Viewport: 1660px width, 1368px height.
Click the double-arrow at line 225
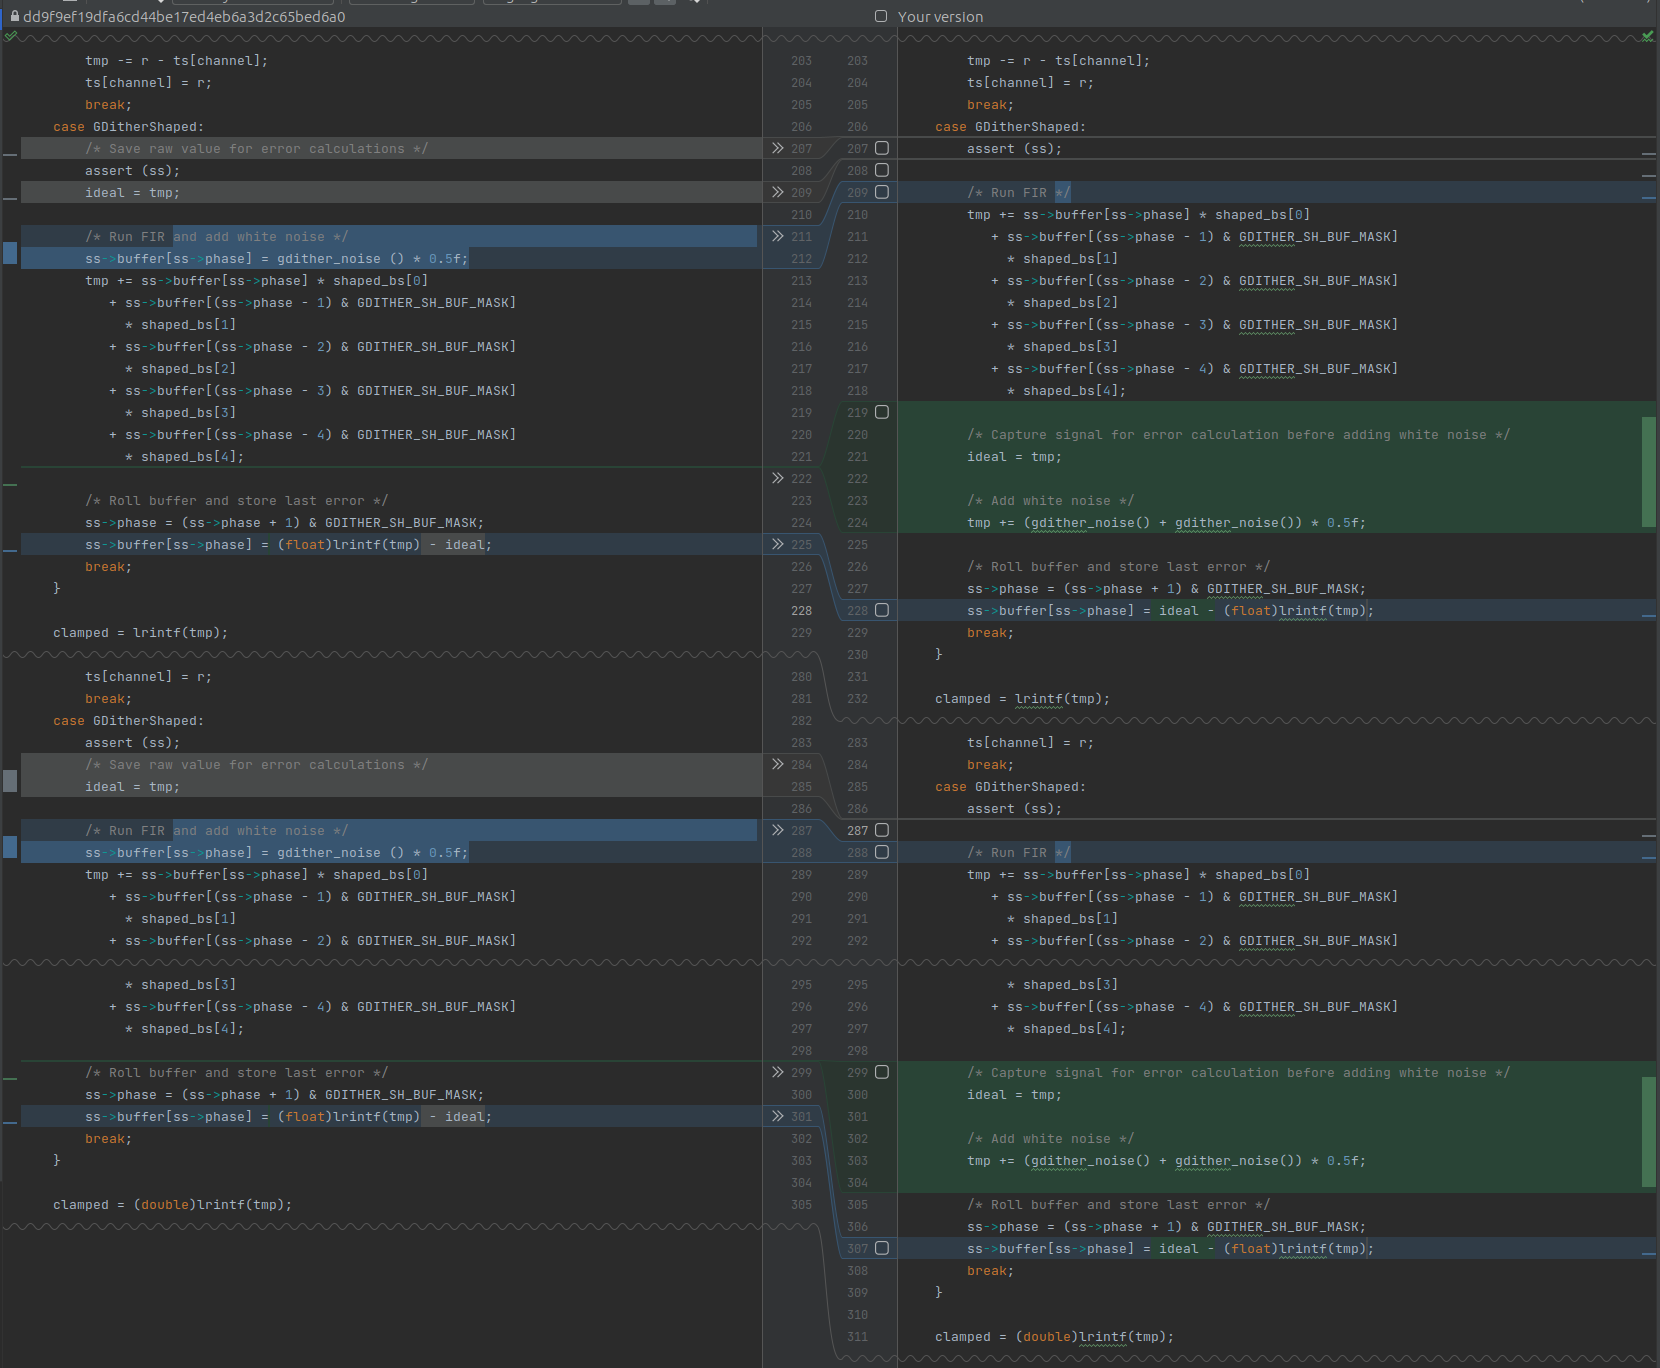tap(778, 544)
